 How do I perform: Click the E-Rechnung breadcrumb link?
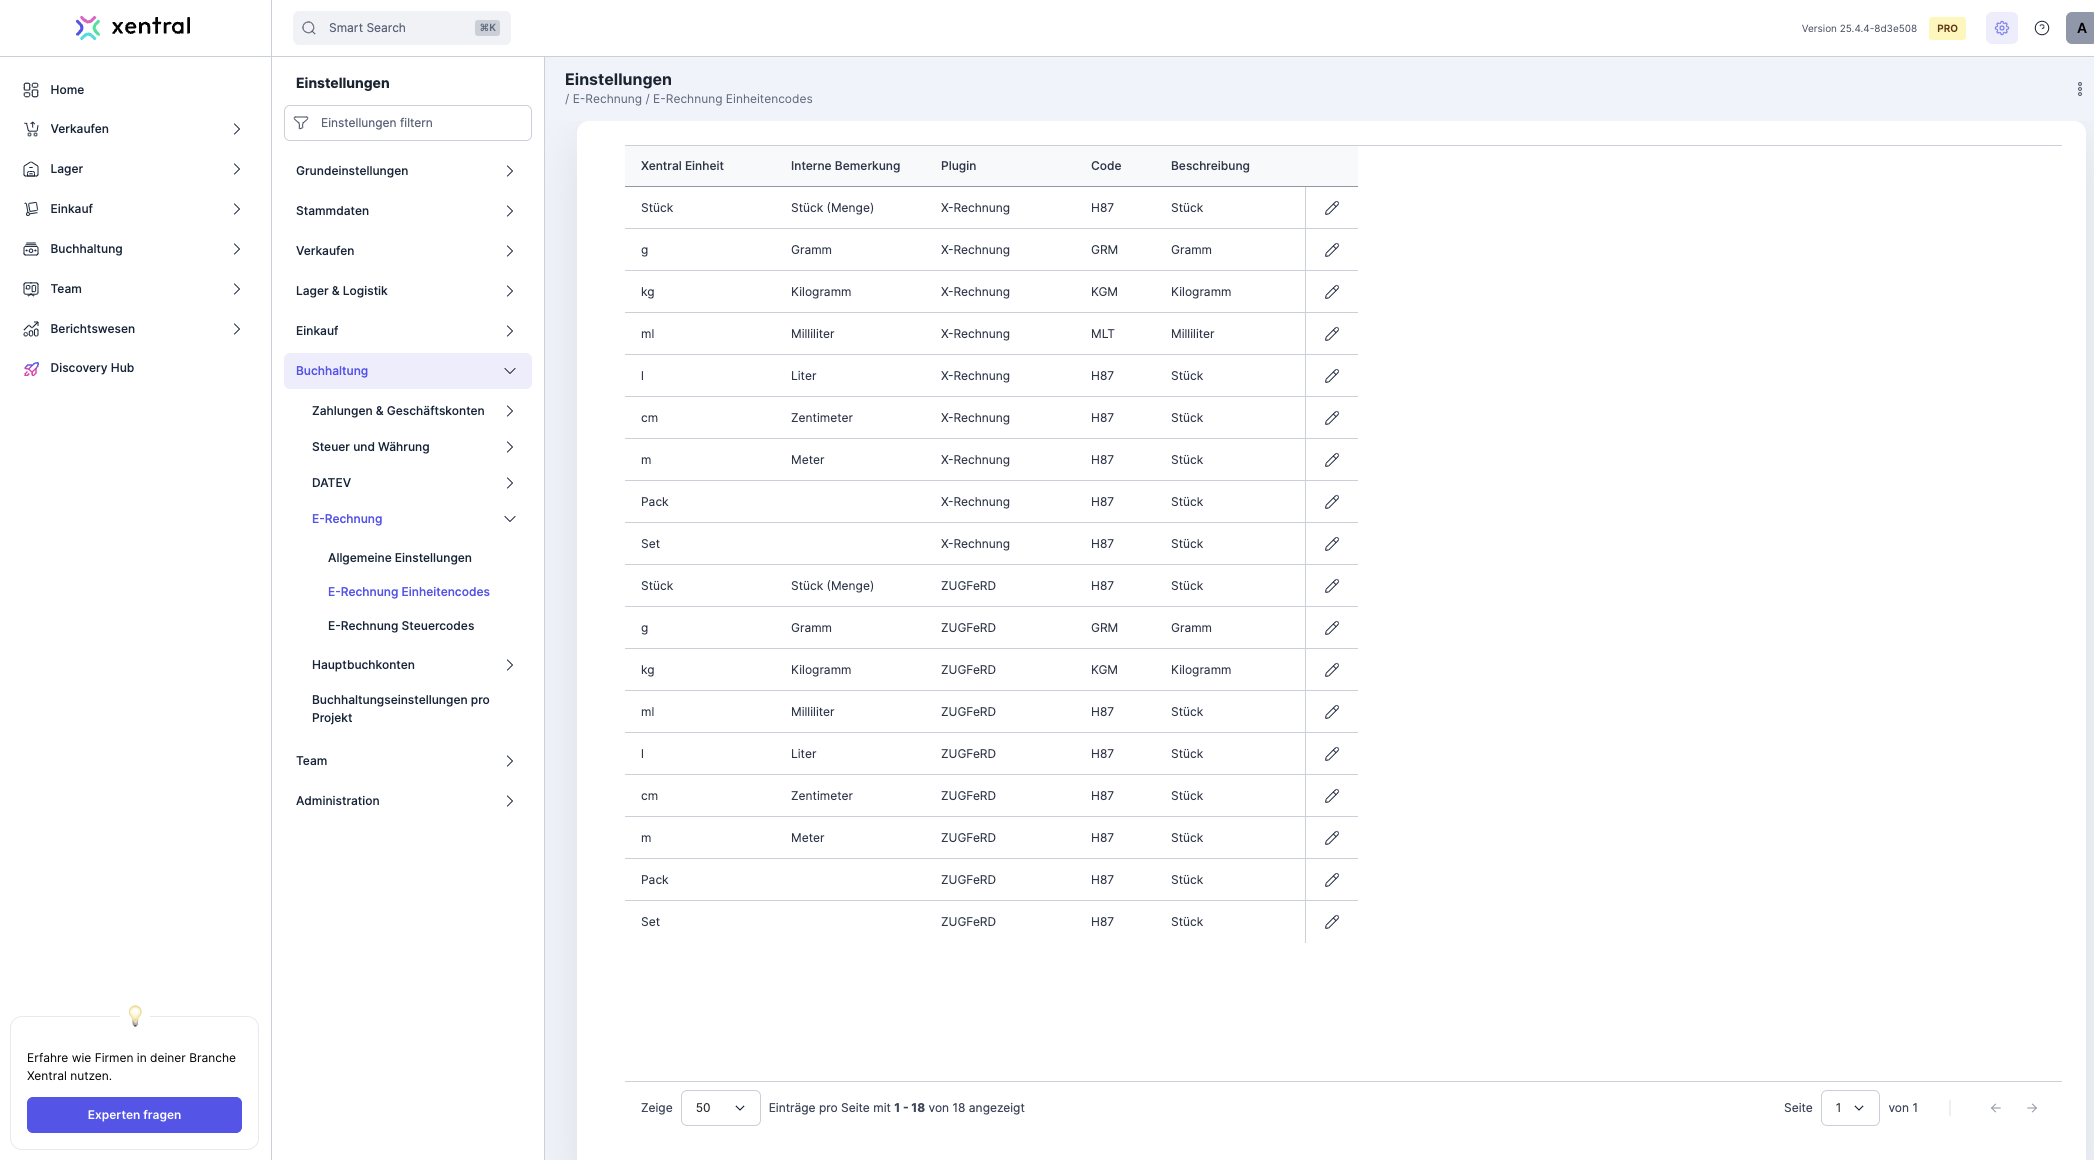point(607,99)
